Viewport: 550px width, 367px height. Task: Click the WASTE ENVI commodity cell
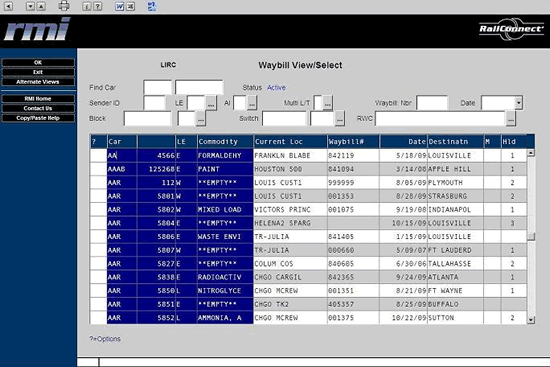pos(225,236)
